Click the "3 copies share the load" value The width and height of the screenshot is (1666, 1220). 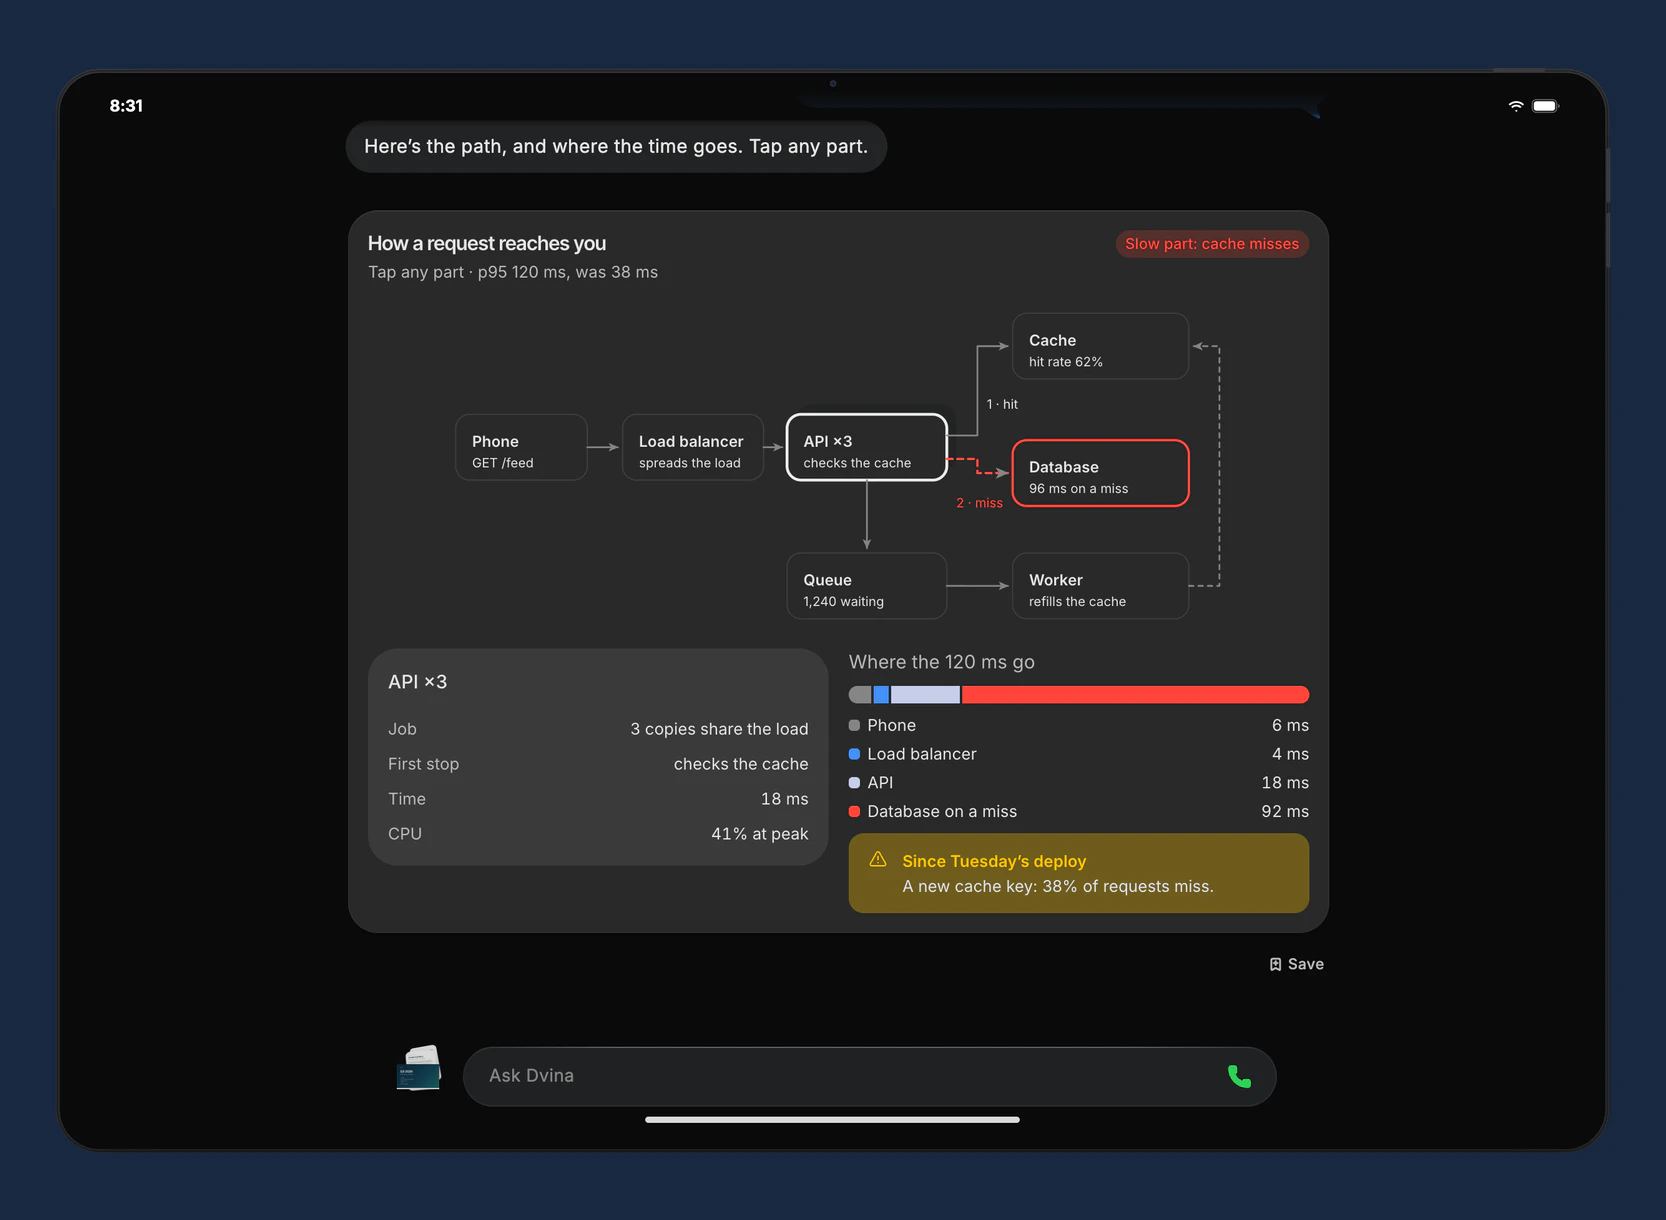click(x=719, y=729)
